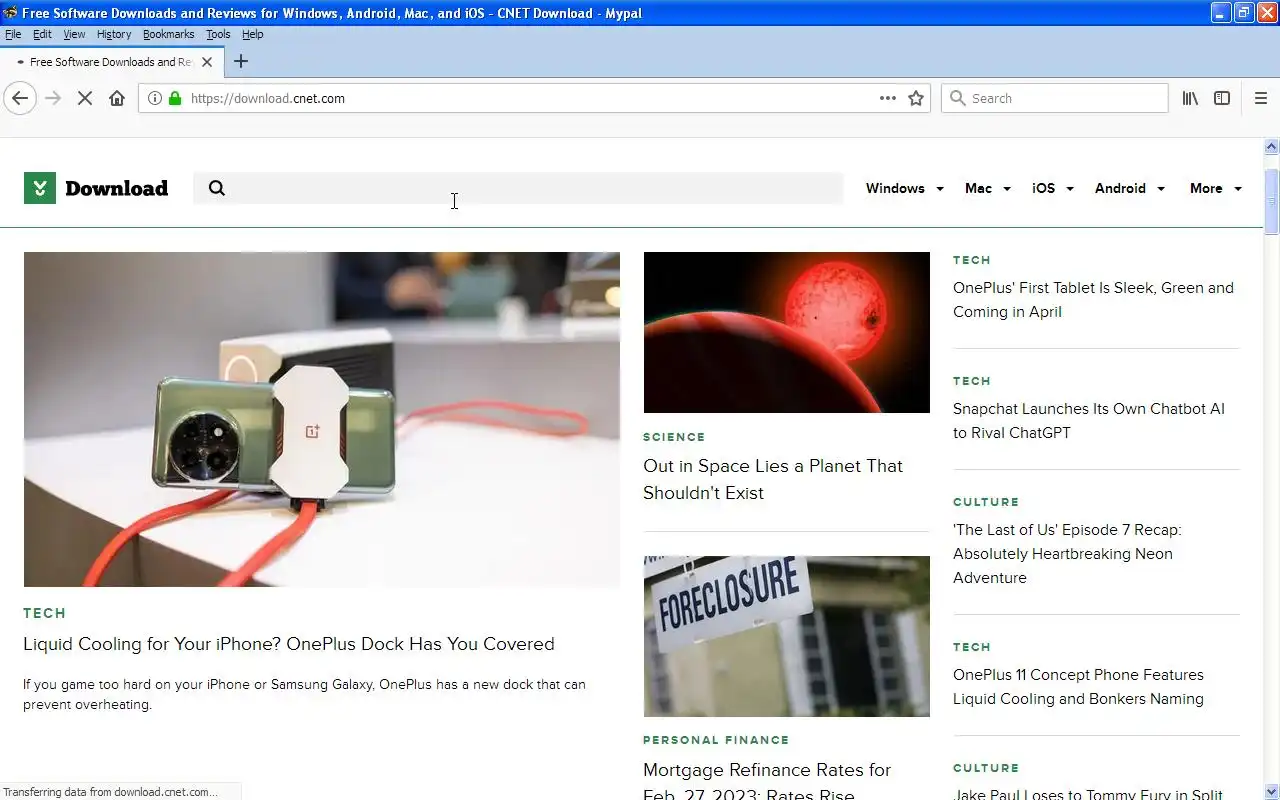The image size is (1280, 800).
Task: Open the Foreclosure sign image
Action: tap(786, 636)
